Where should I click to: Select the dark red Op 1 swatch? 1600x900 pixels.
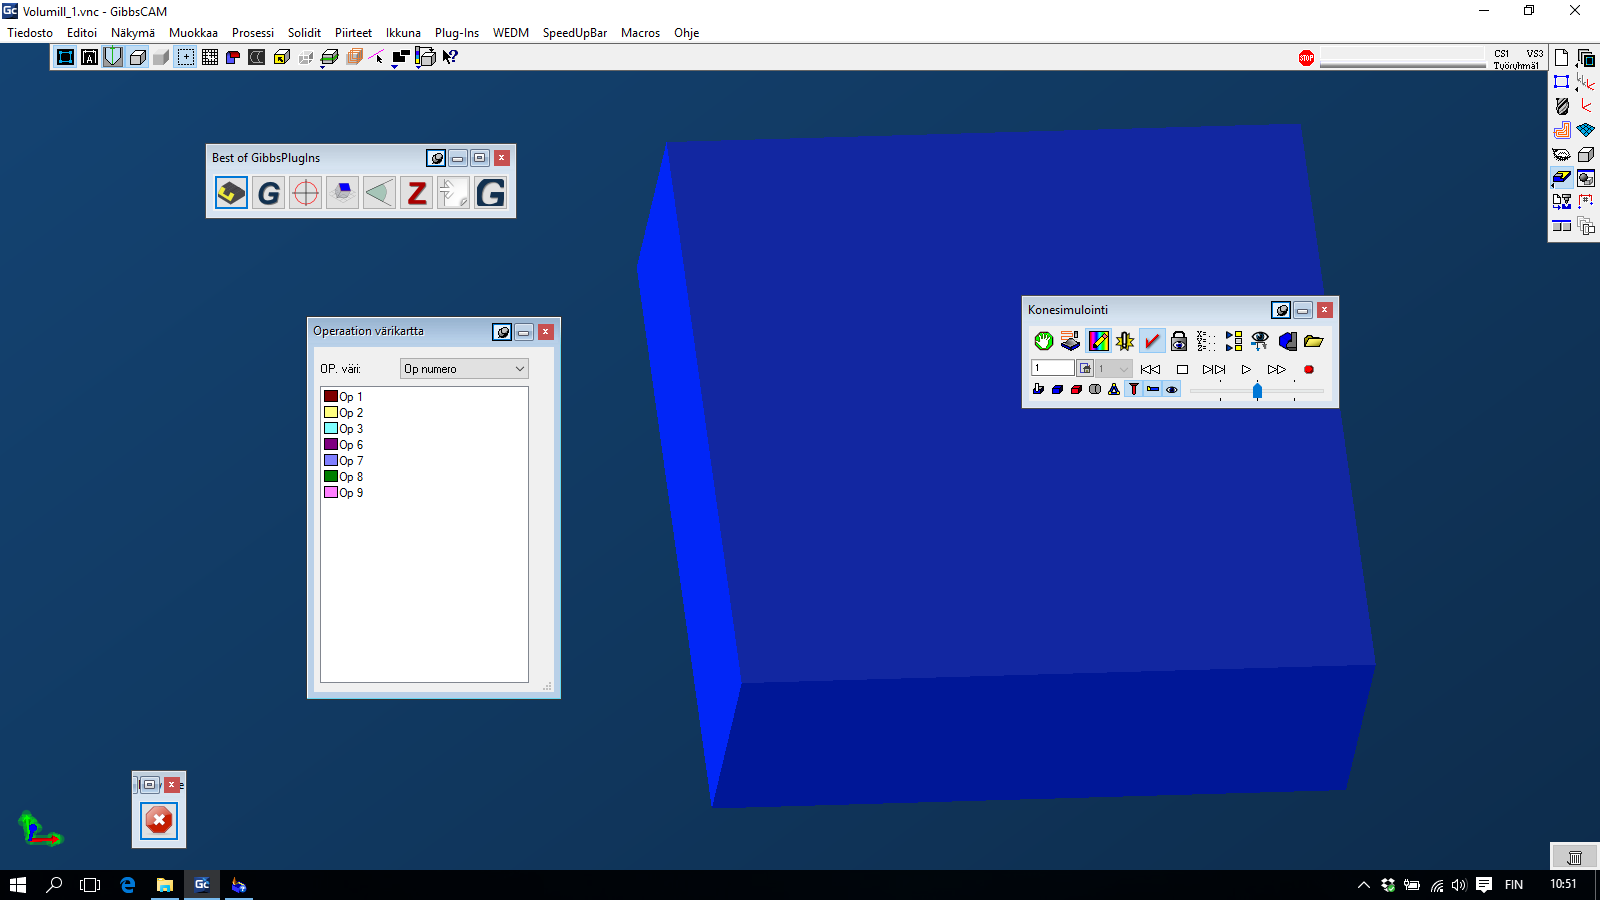coord(331,396)
